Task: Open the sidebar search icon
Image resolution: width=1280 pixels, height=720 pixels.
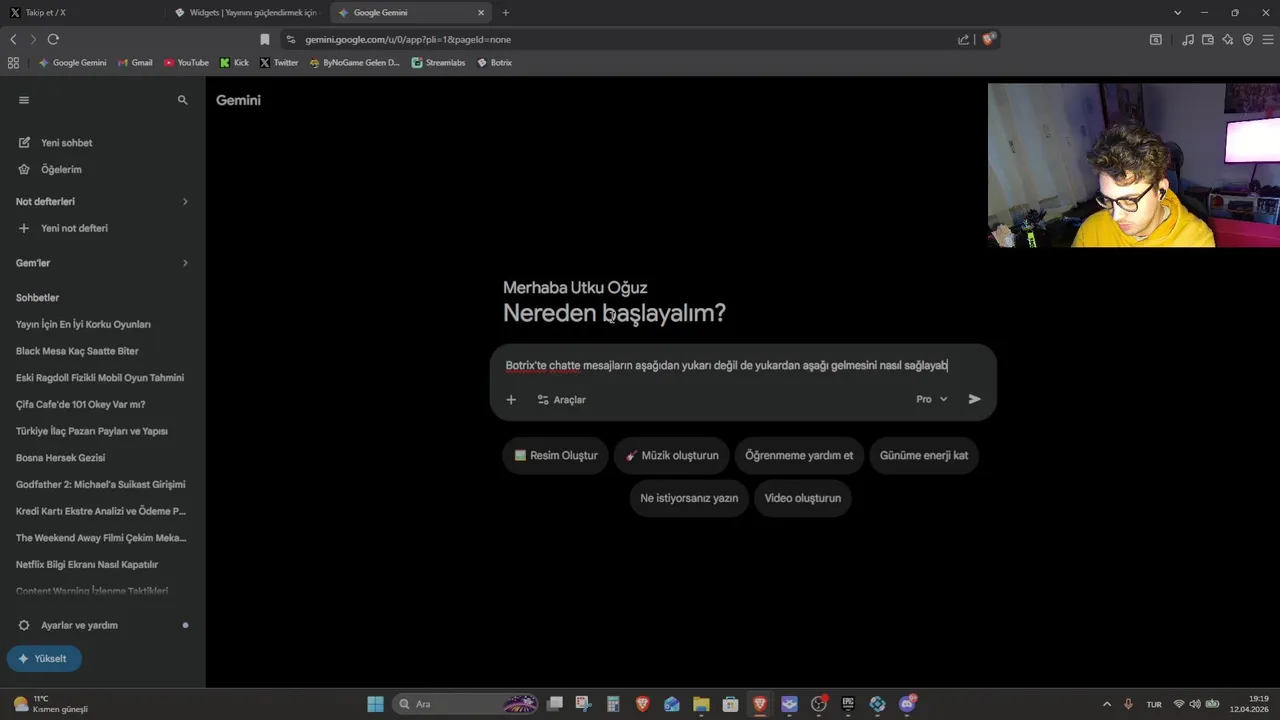Action: tap(182, 100)
